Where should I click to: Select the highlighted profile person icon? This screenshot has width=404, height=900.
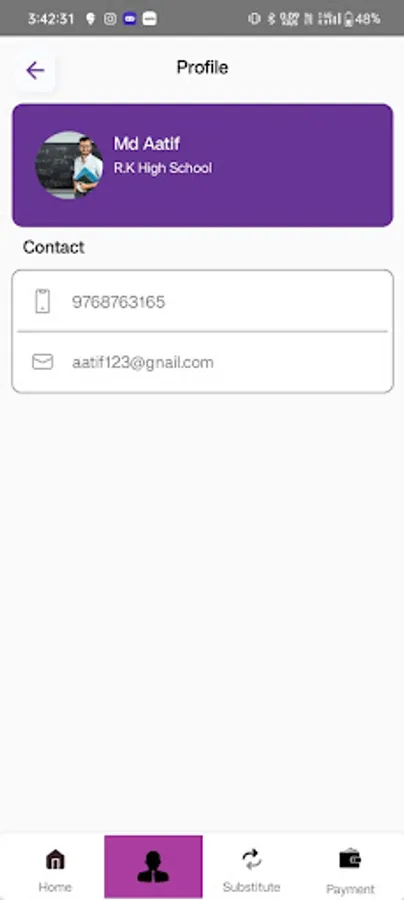pos(153,867)
